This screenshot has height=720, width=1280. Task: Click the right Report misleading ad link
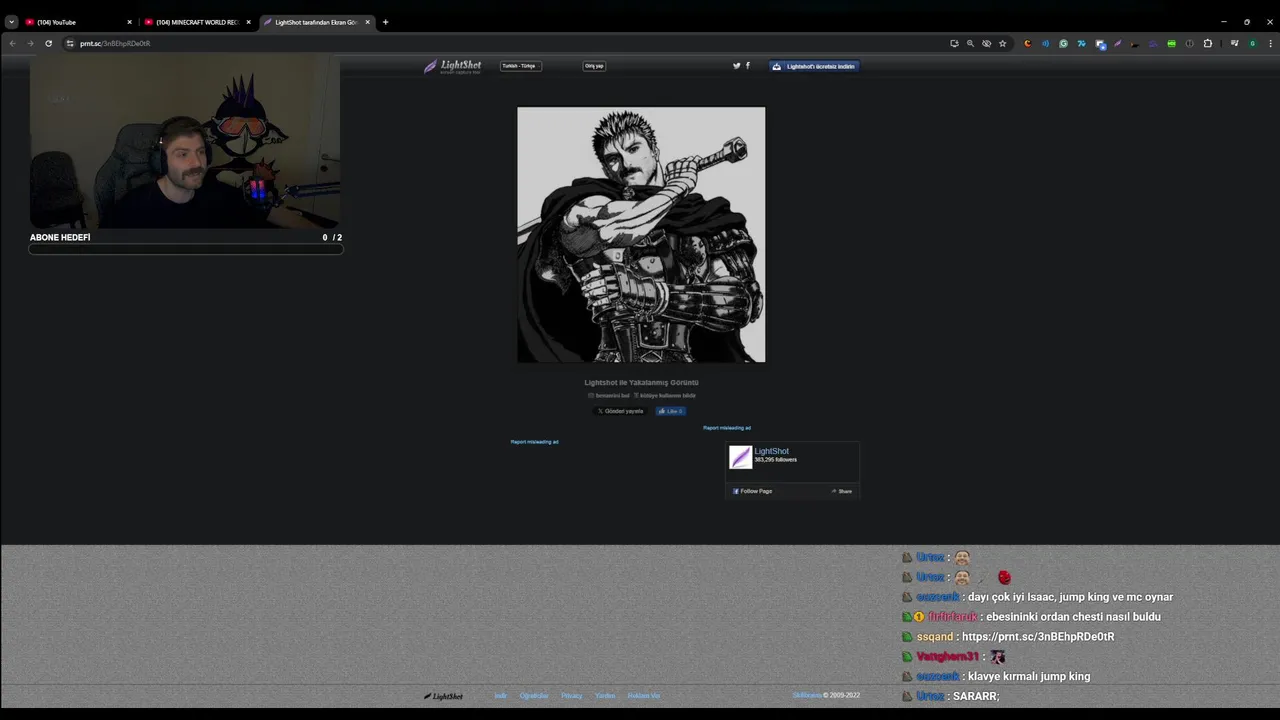(x=727, y=428)
